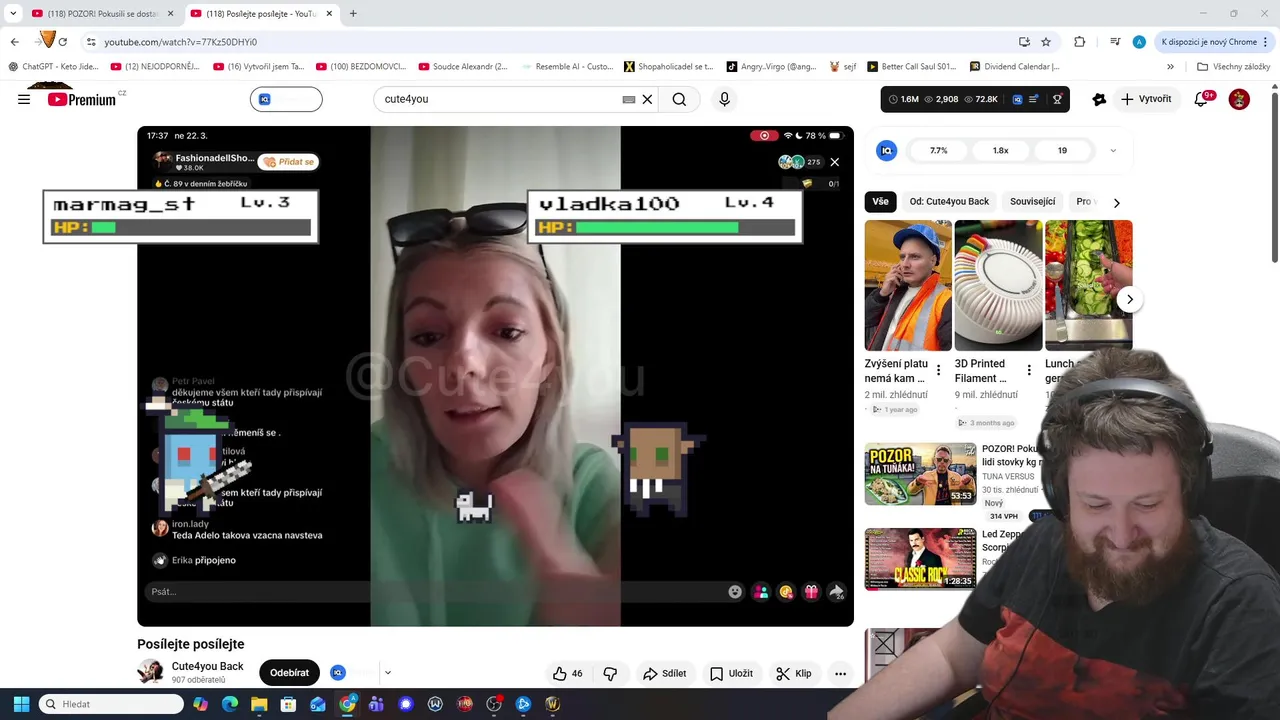
Task: Click blue vidIQ circle in stats panel
Action: (886, 150)
